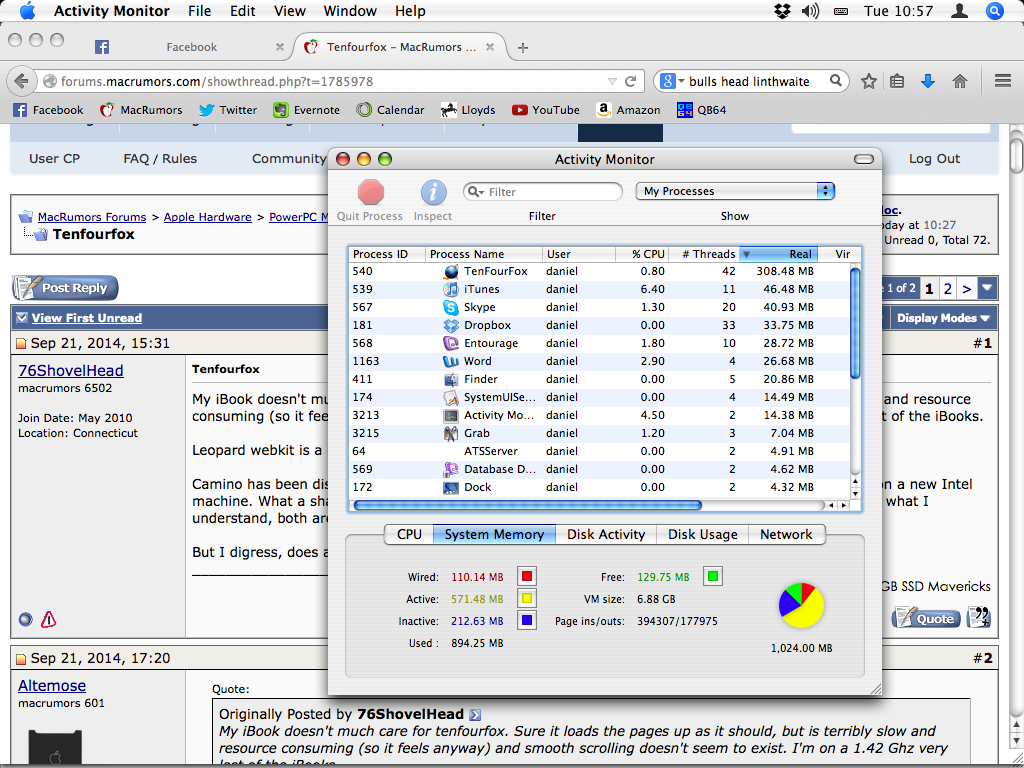Select the Grab process icon
The height and width of the screenshot is (768, 1024).
(x=451, y=433)
